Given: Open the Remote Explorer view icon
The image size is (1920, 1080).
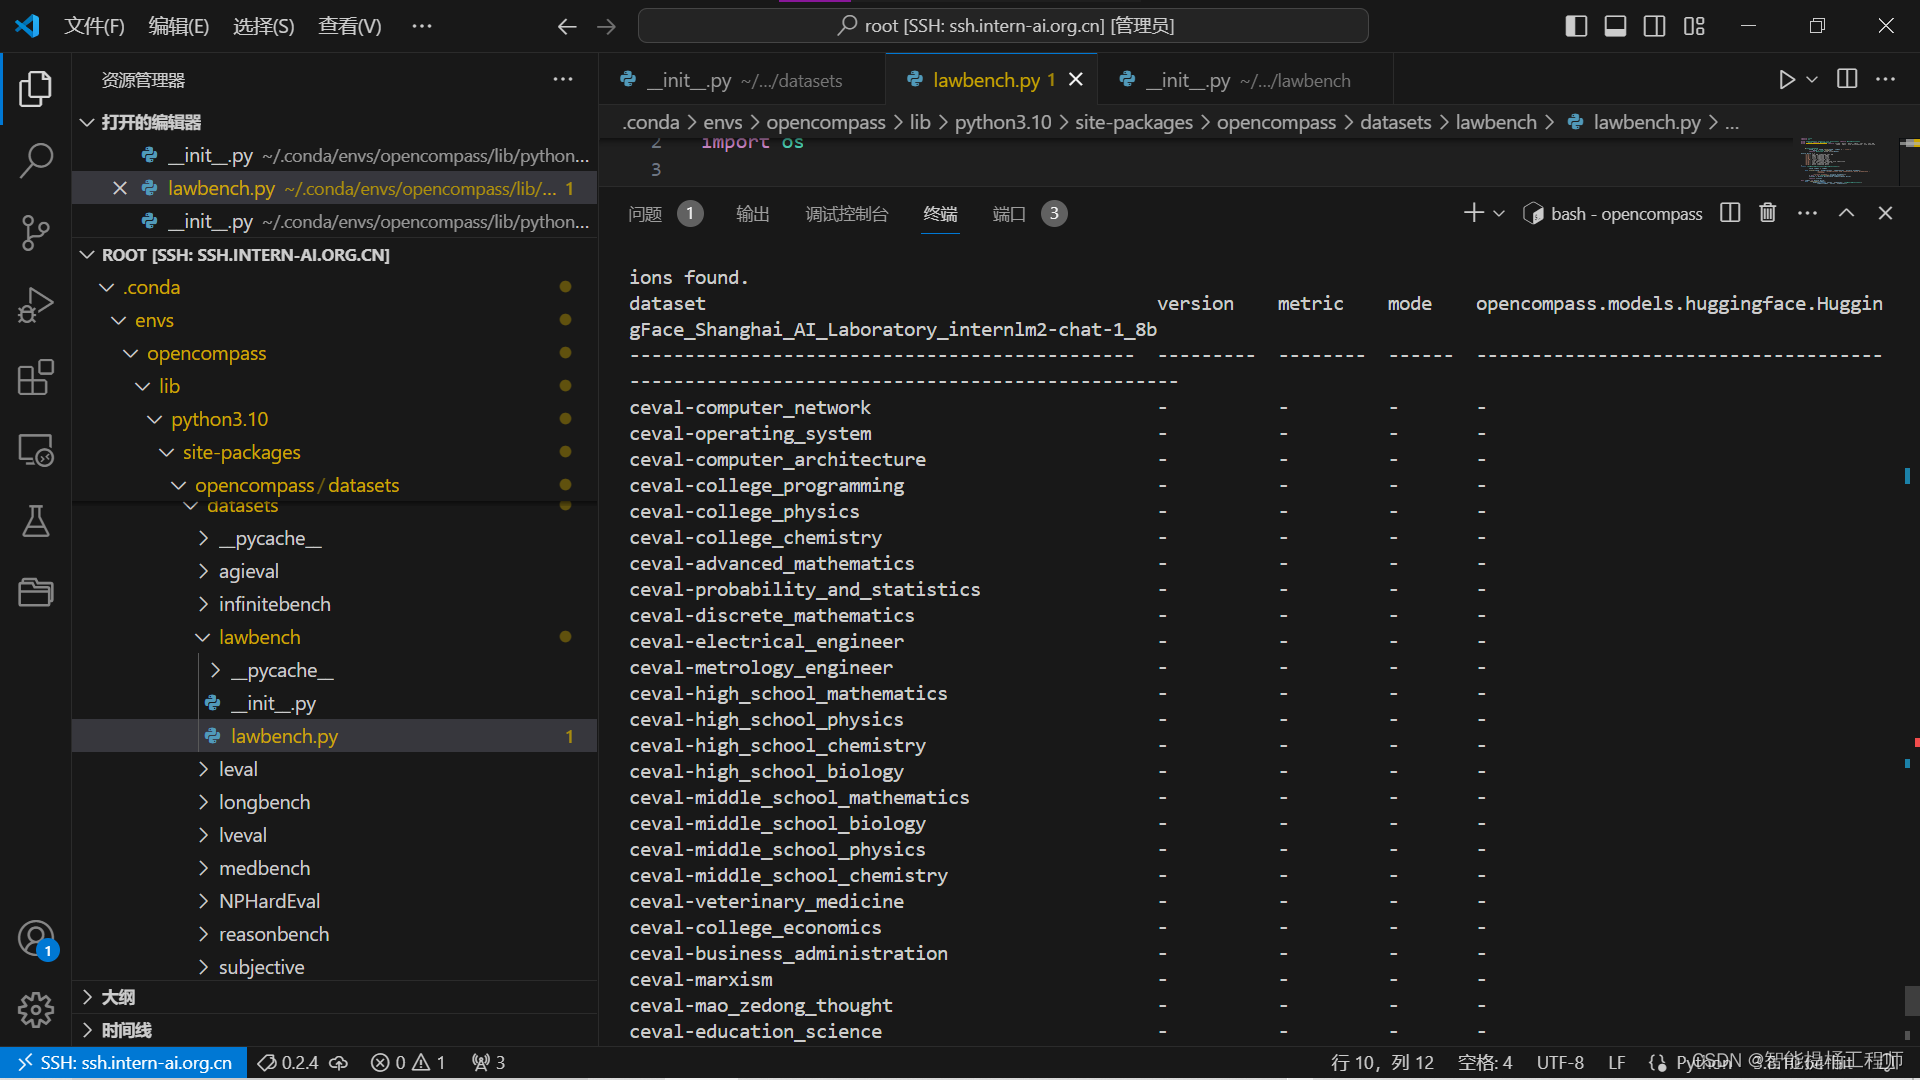Looking at the screenshot, I should pyautogui.click(x=36, y=450).
